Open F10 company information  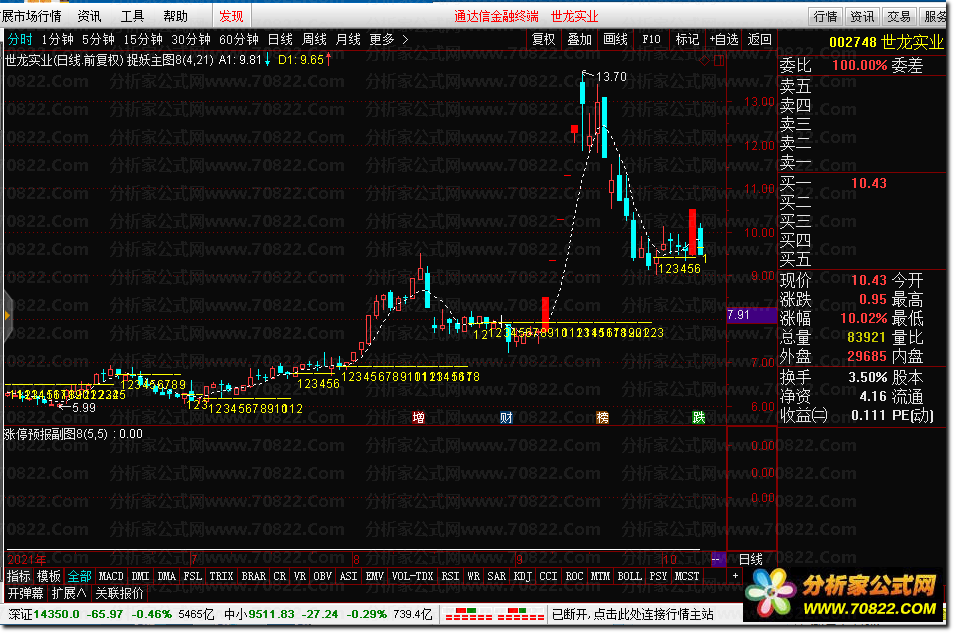click(651, 40)
